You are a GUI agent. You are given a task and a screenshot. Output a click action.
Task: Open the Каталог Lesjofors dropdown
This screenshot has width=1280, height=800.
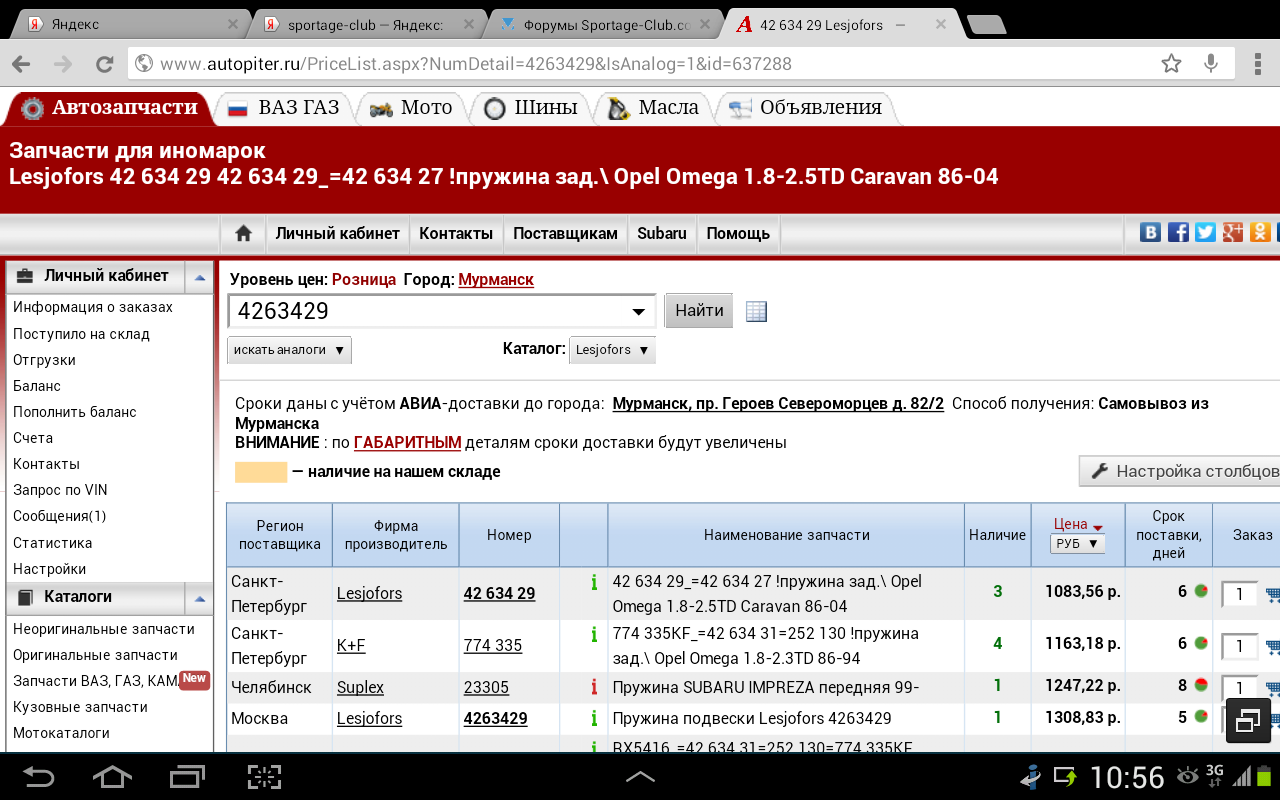612,350
